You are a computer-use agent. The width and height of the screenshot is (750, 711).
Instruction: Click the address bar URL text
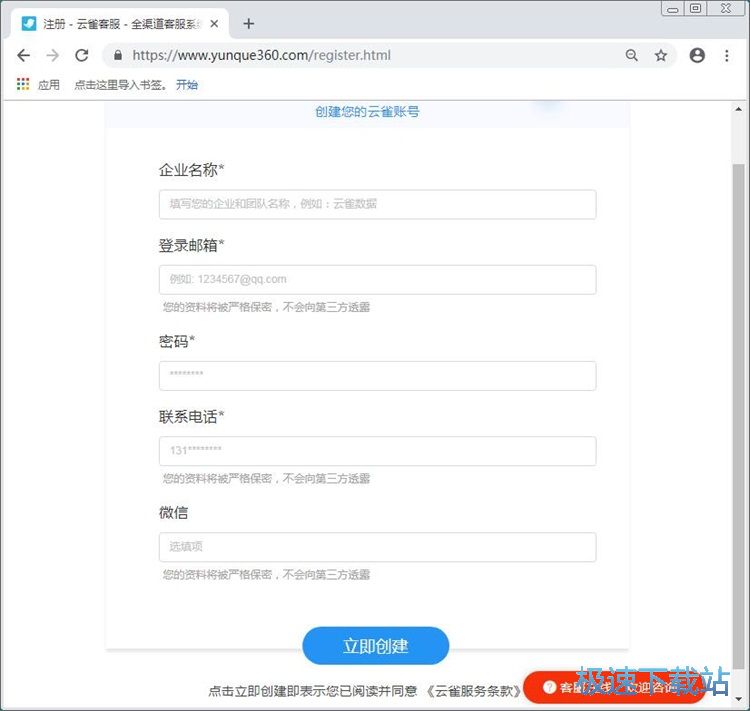coord(262,56)
